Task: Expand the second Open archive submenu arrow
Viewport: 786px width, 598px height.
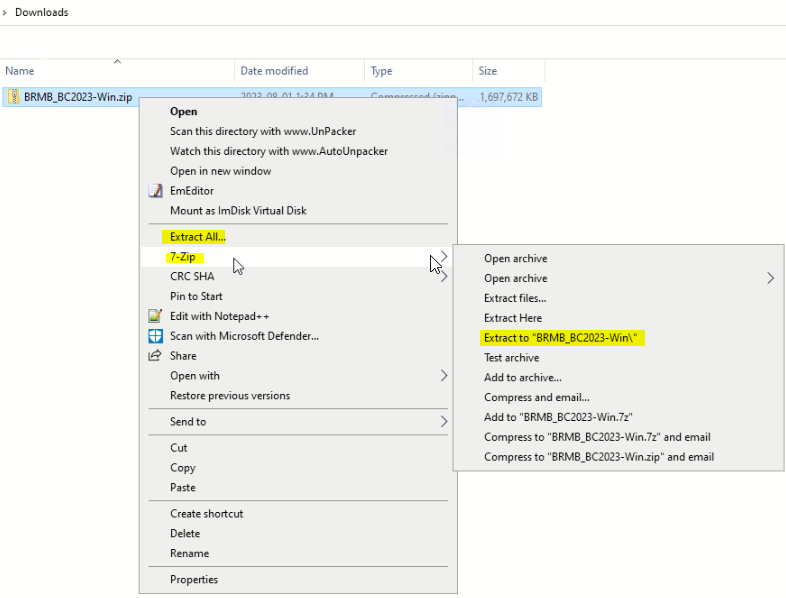Action: coord(770,278)
